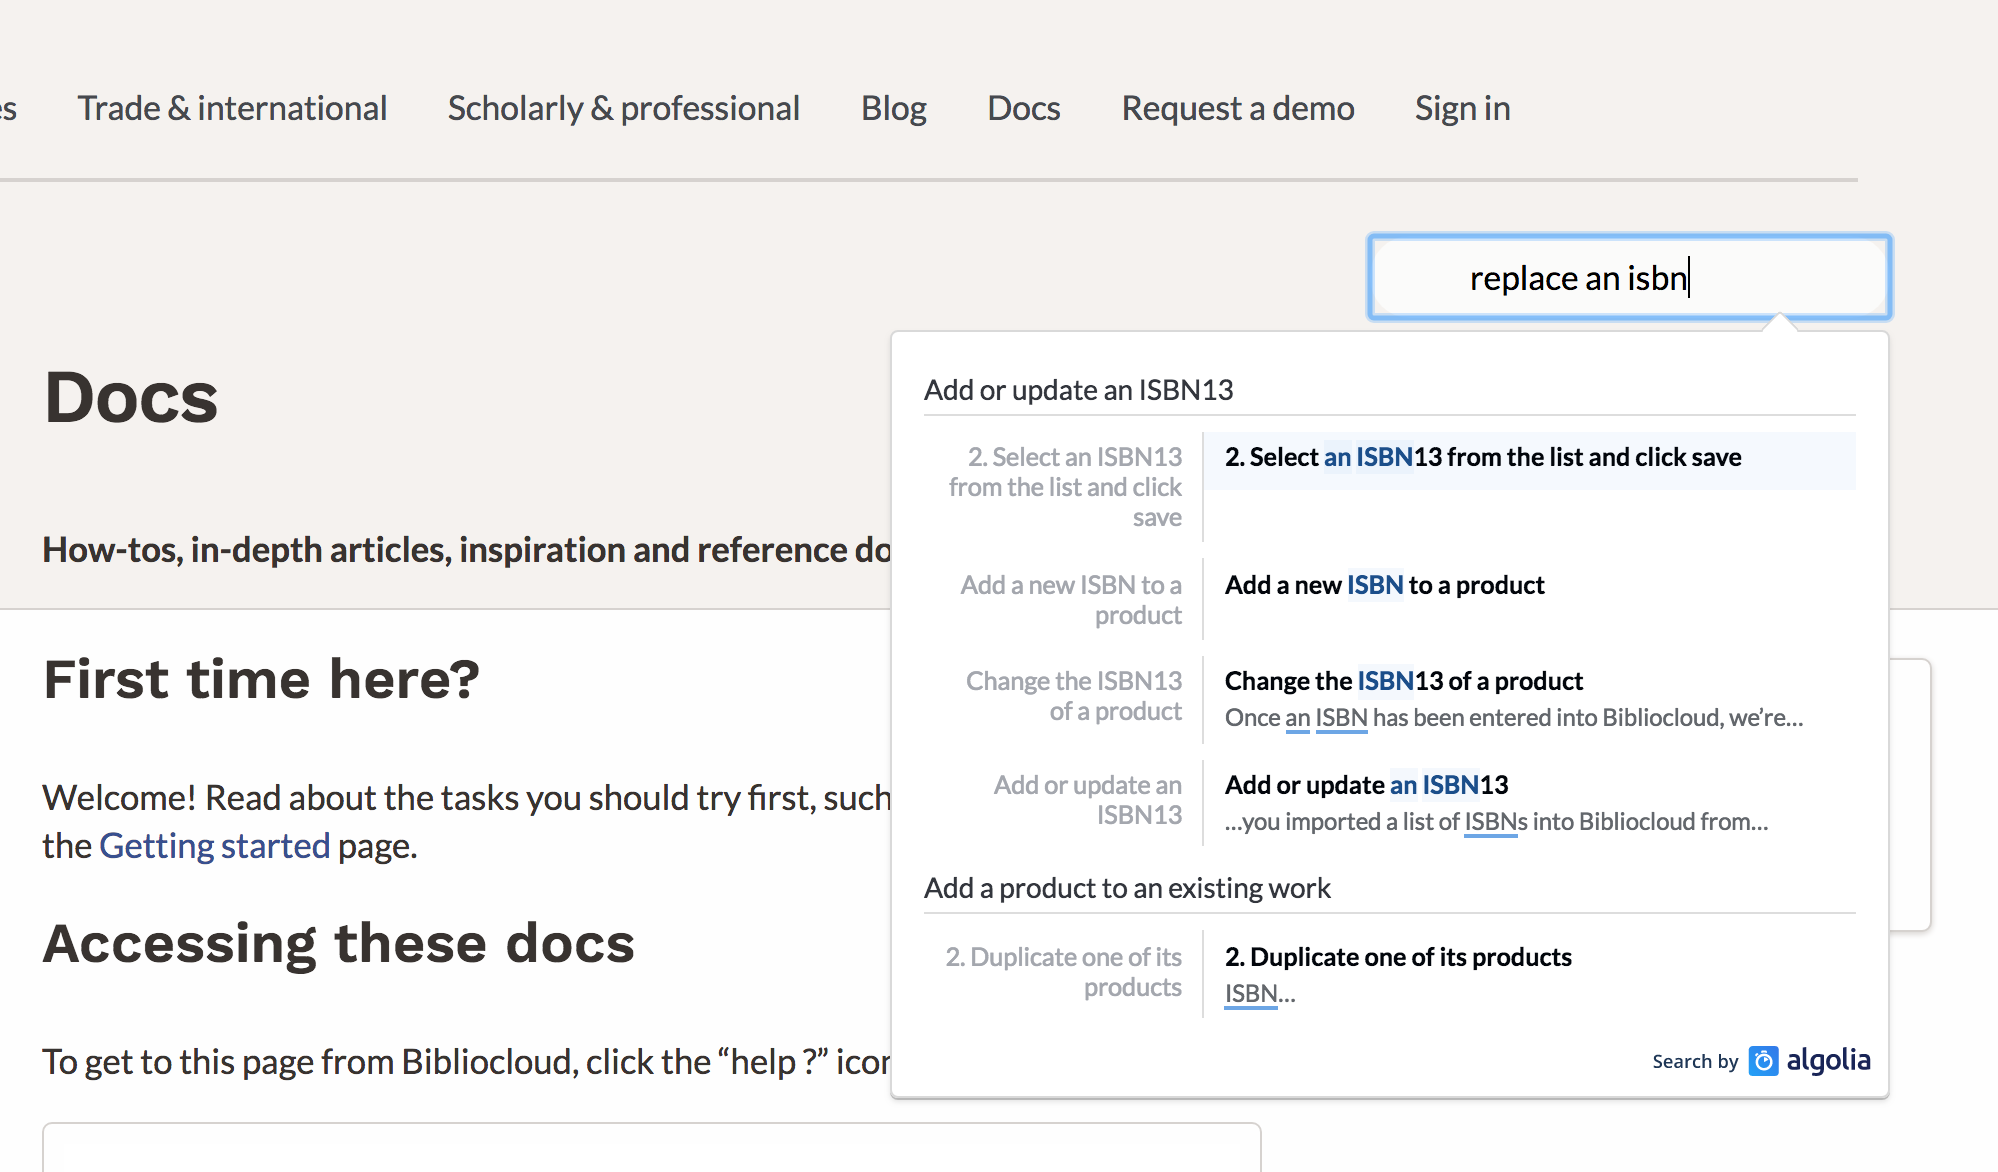1998x1172 pixels.
Task: Click grey 'Add a new ISBN to a product' label
Action: coord(1070,600)
